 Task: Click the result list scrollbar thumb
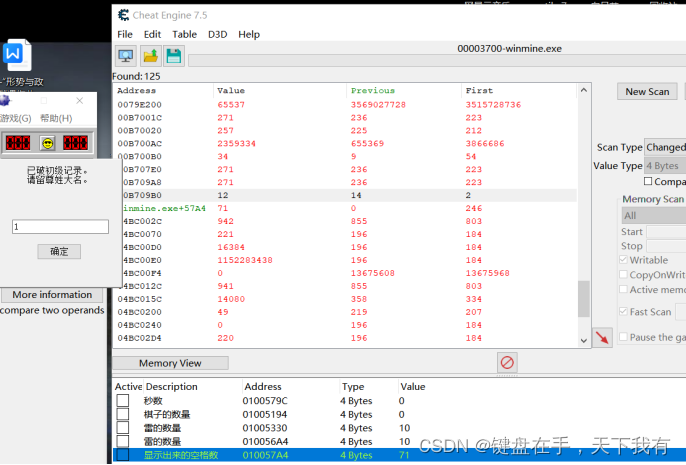[584, 299]
